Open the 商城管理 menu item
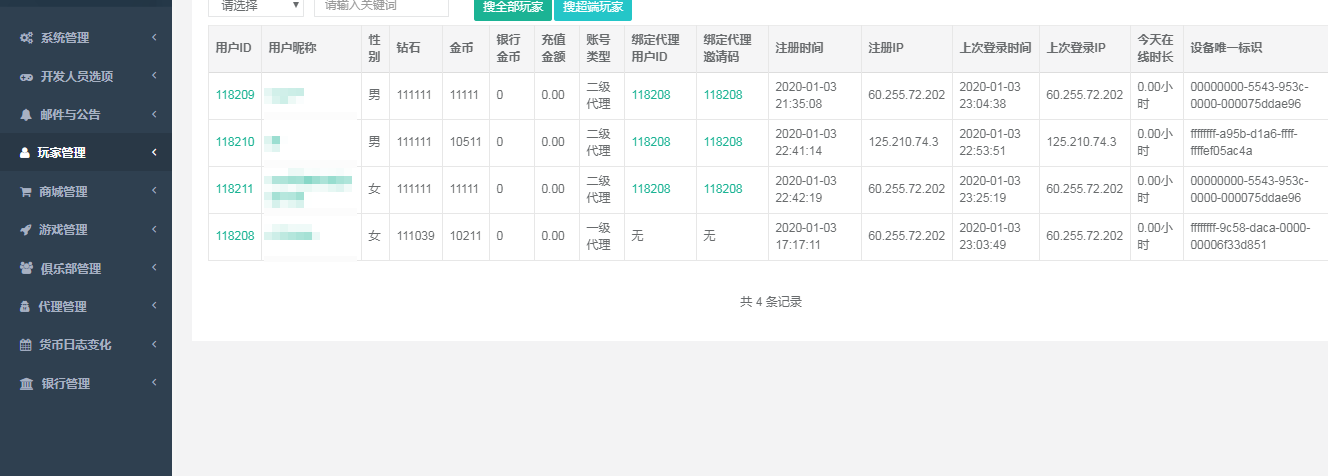 (63, 192)
